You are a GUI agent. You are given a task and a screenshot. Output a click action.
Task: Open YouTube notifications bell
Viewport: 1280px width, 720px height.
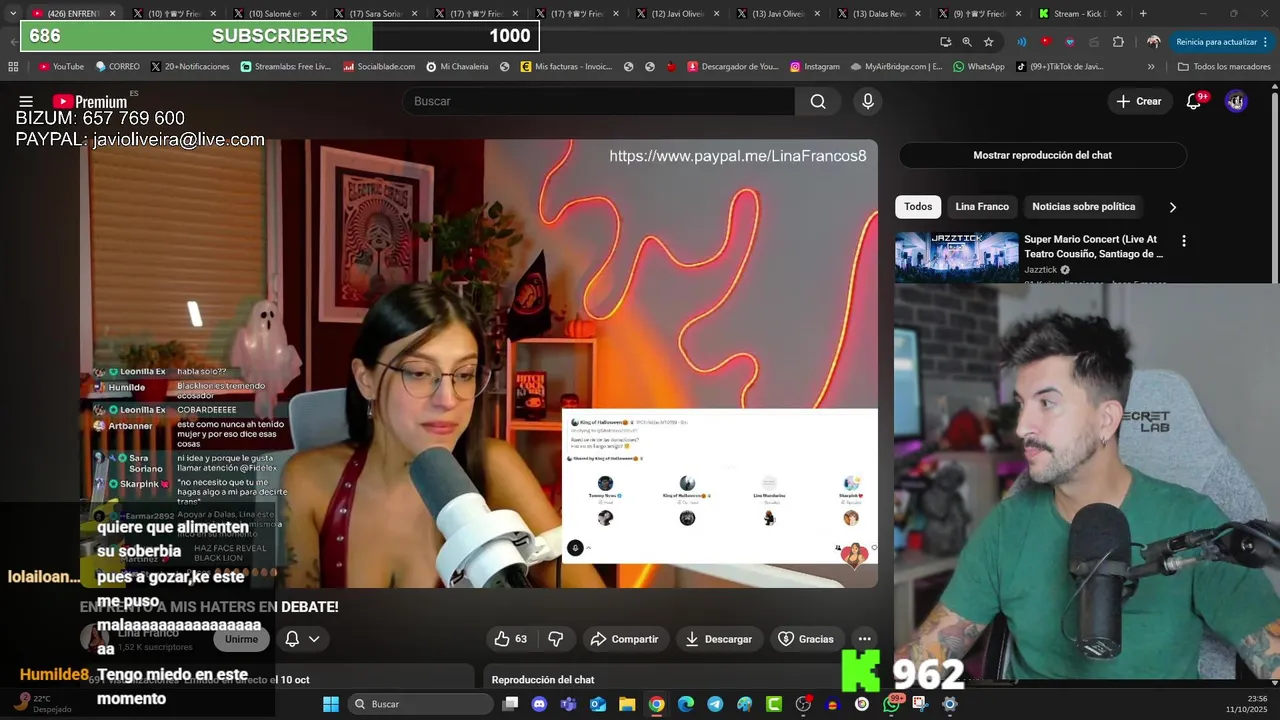[x=1193, y=101]
